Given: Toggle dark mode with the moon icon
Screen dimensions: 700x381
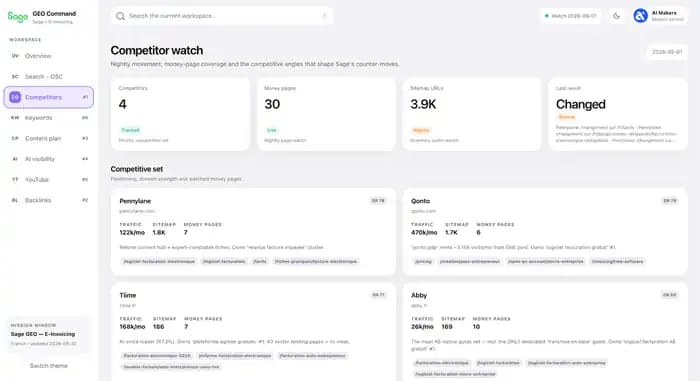Looking at the screenshot, I should pyautogui.click(x=617, y=16).
